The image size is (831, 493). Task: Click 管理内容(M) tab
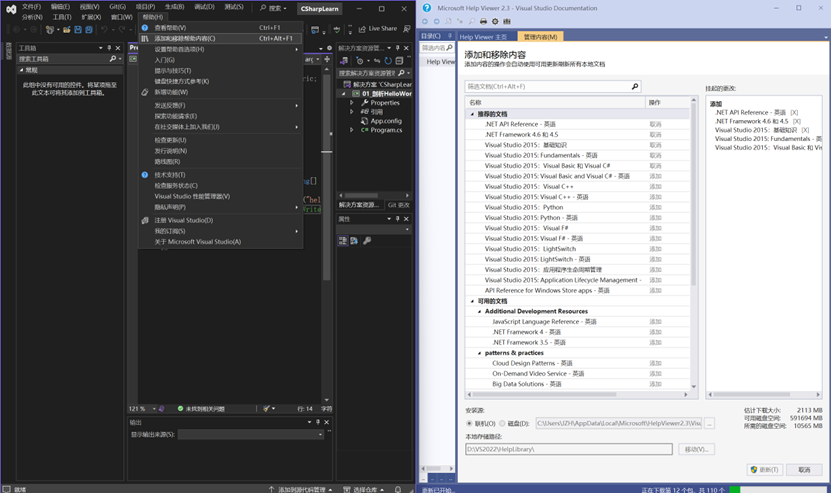(540, 37)
